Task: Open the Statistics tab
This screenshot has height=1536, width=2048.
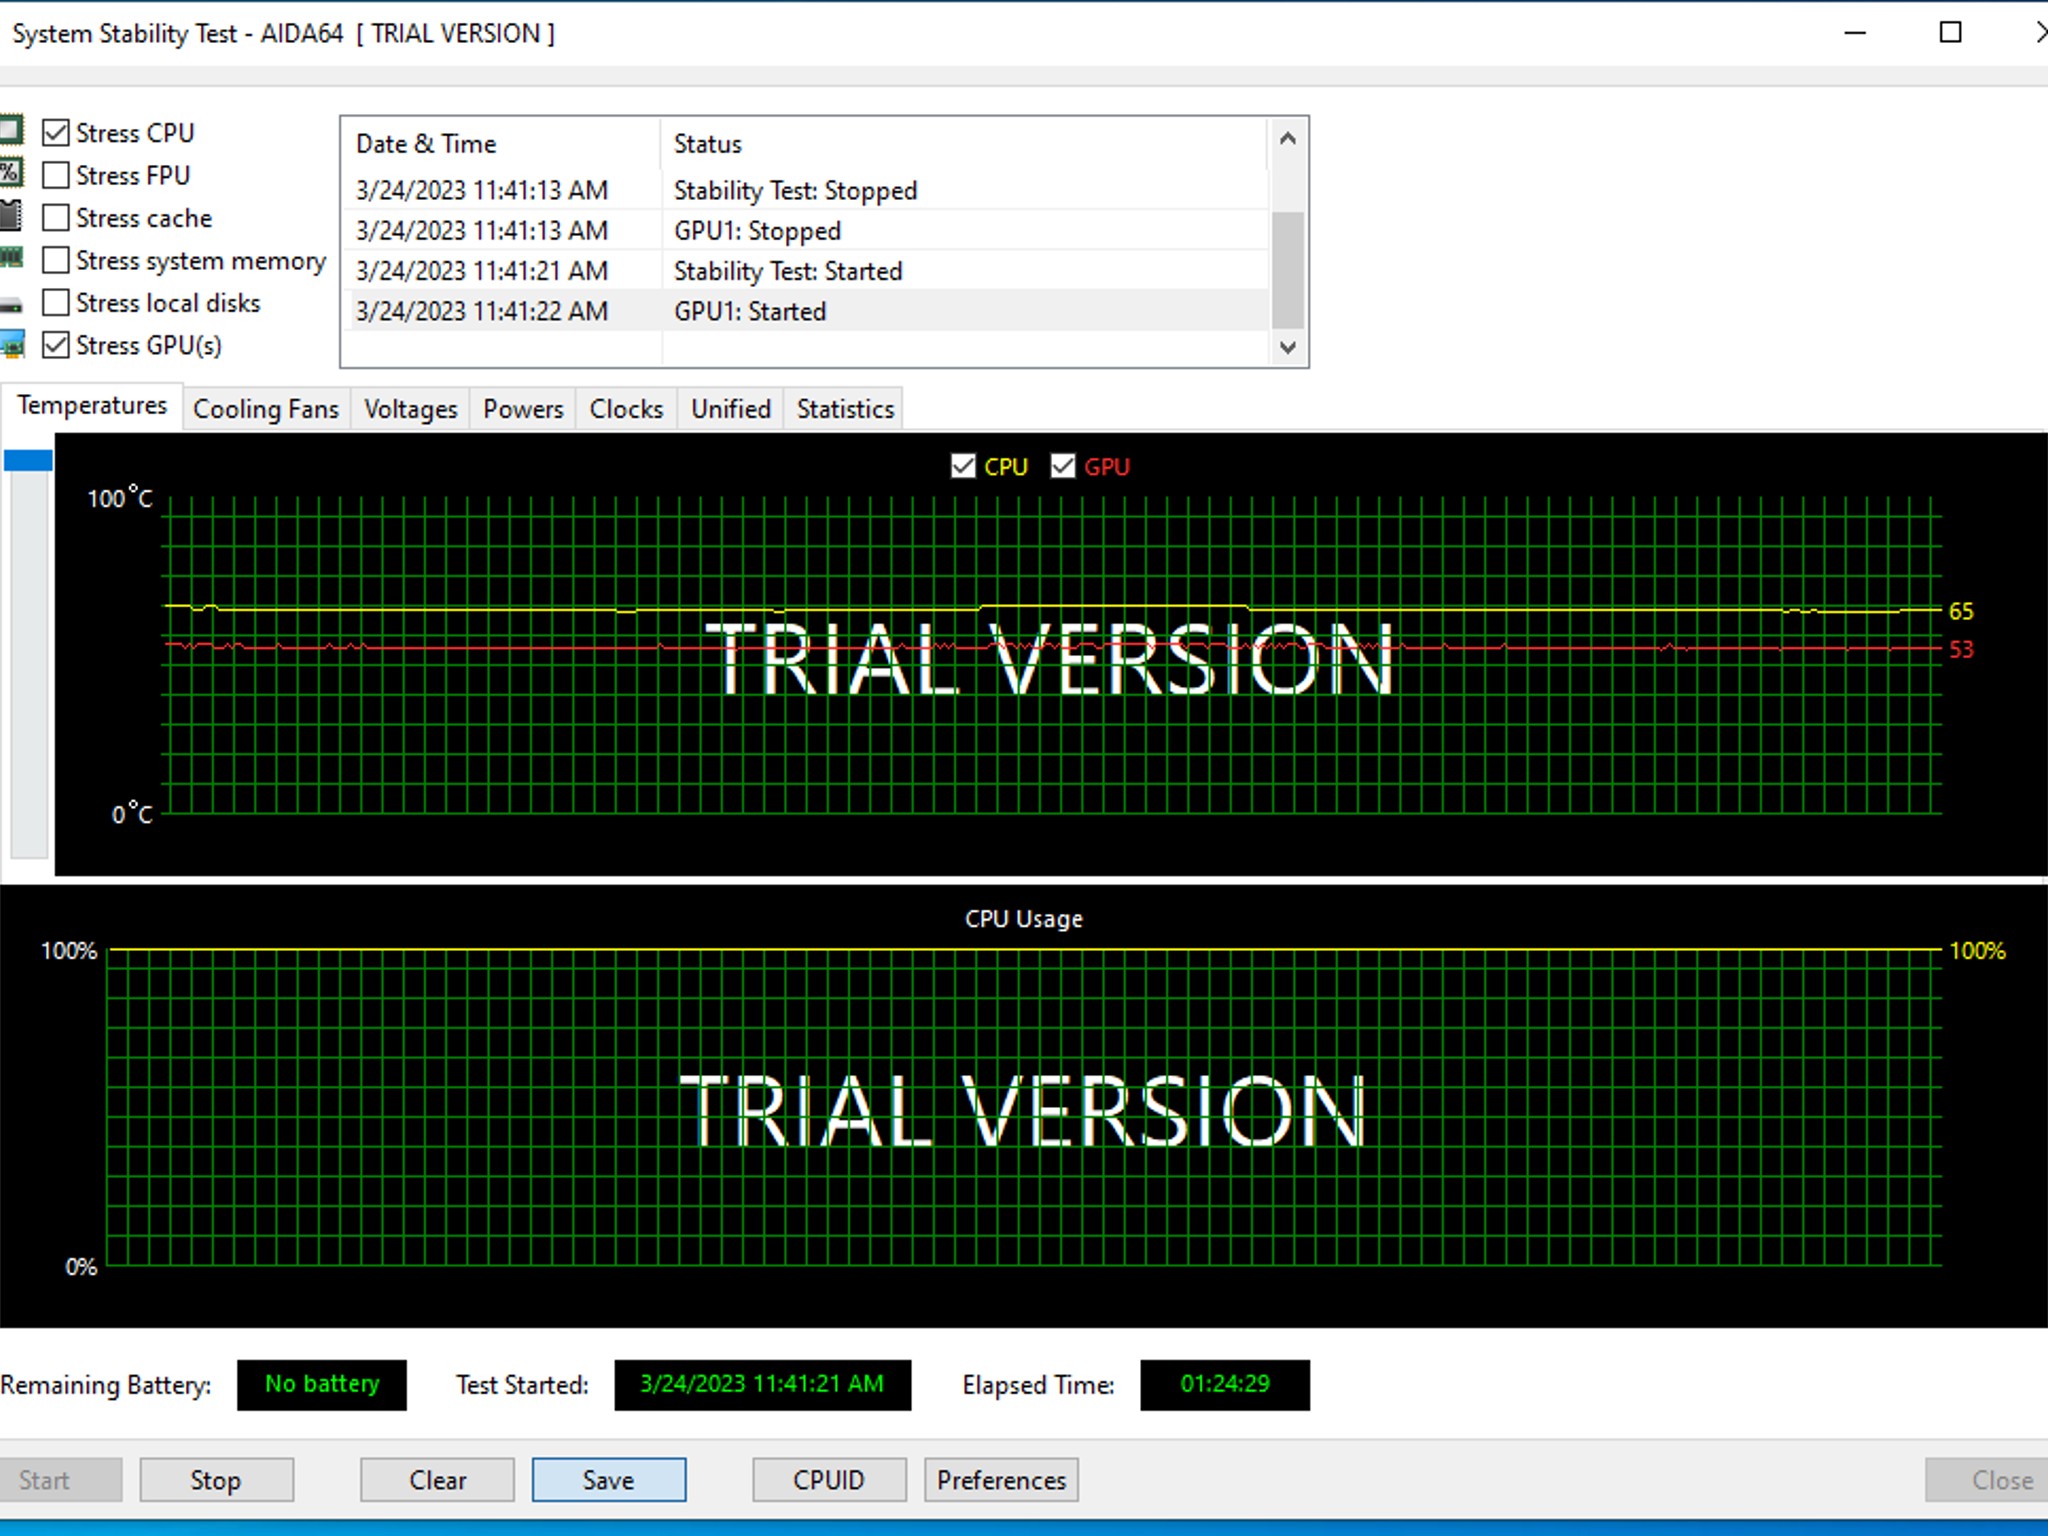Action: (x=845, y=409)
